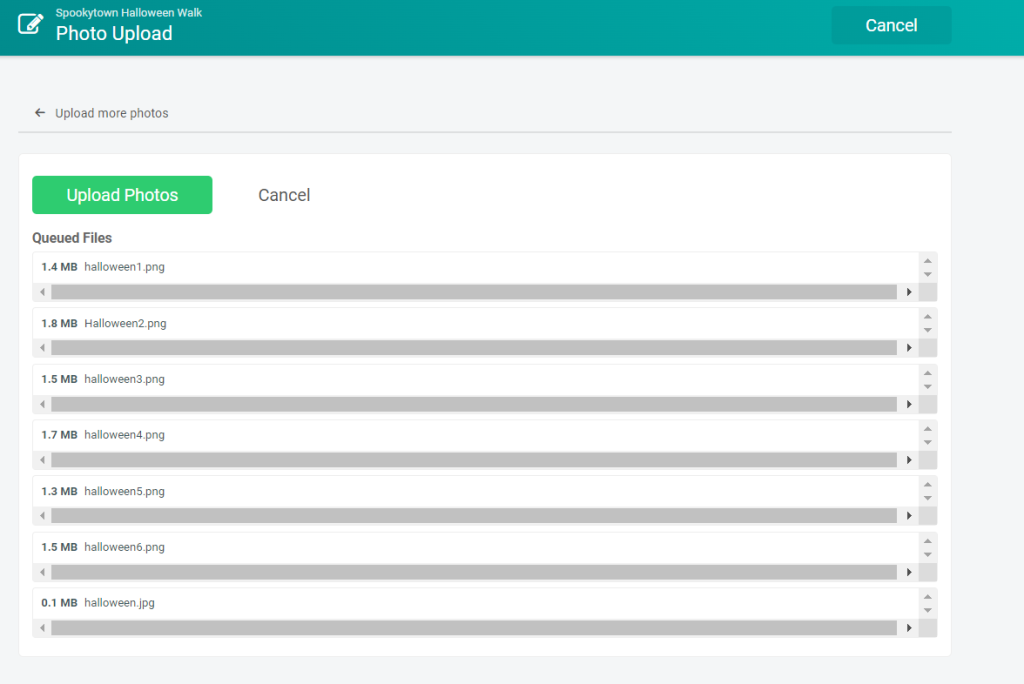This screenshot has height=684, width=1024.
Task: Click scroll-down arrow in halloween4.png row
Action: (x=927, y=442)
